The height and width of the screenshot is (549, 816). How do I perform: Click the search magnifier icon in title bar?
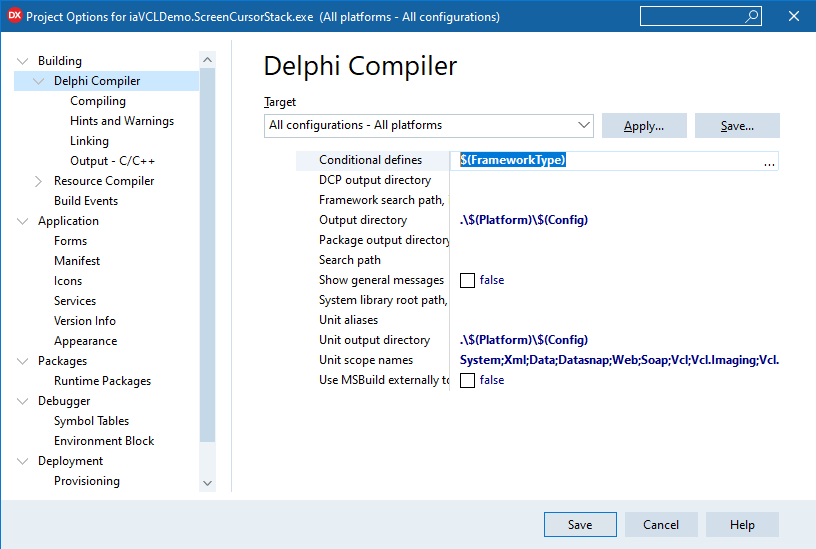coord(751,17)
